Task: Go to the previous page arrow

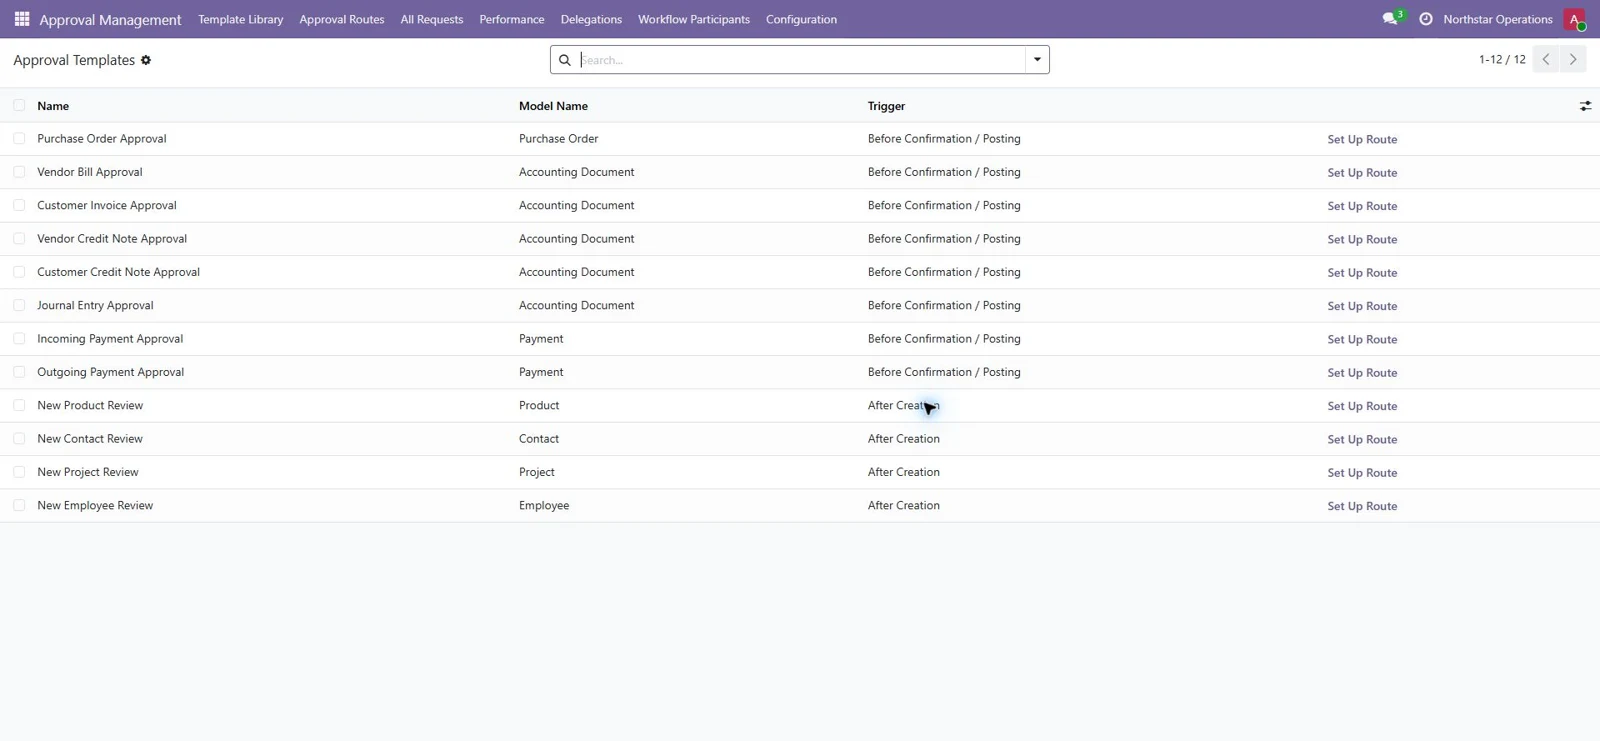Action: (x=1546, y=60)
